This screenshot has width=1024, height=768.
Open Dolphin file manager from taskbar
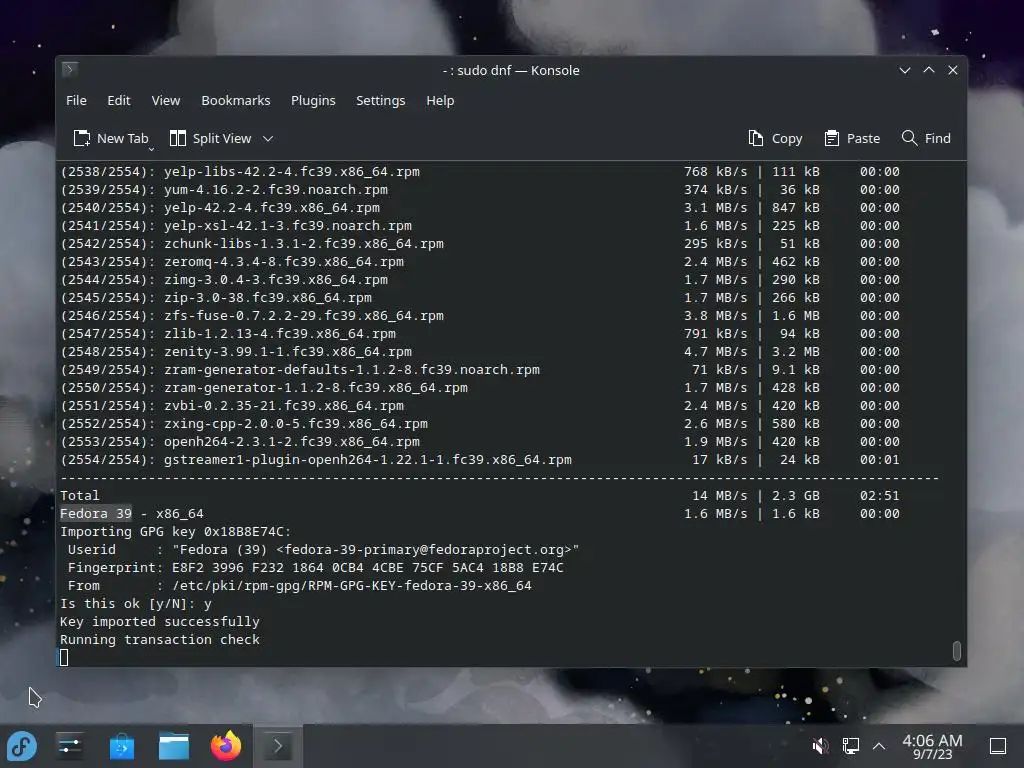point(174,746)
